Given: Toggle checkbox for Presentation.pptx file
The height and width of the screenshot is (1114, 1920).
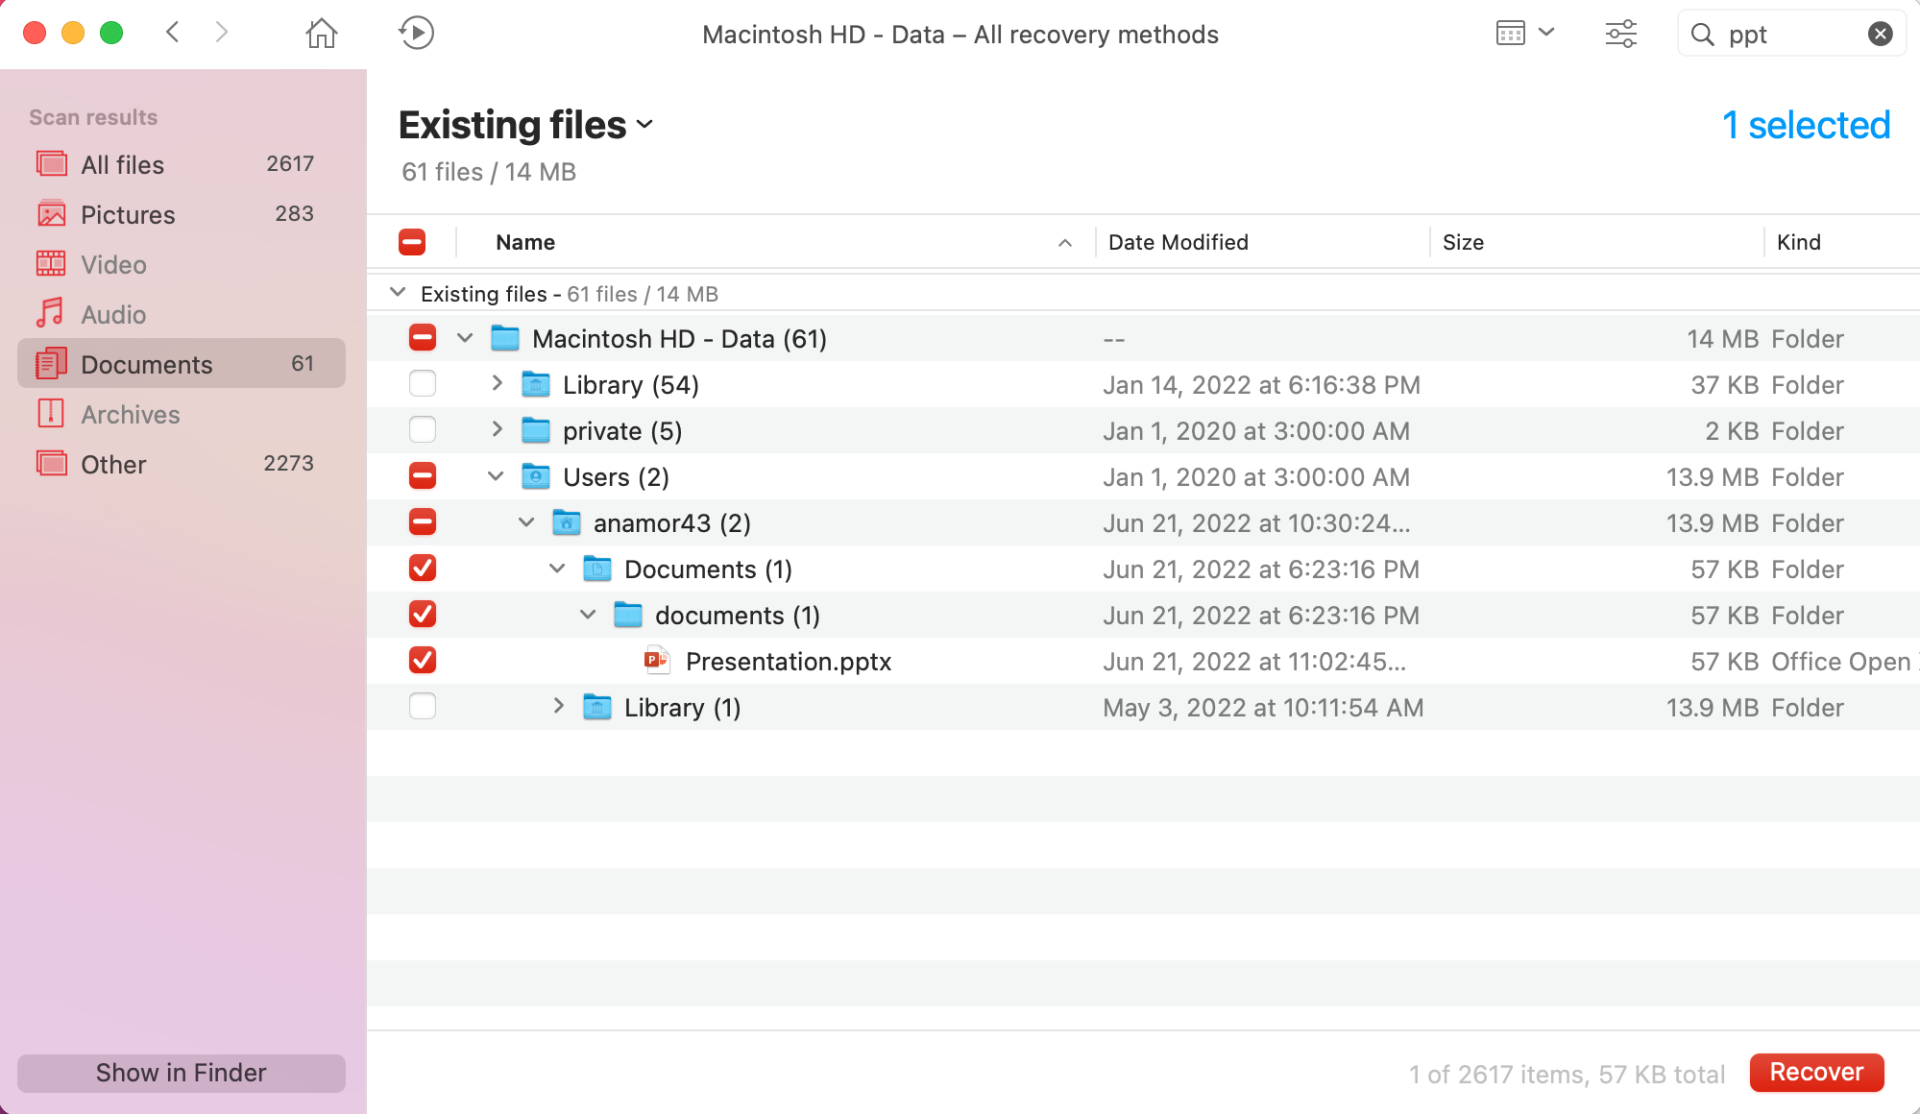Looking at the screenshot, I should point(422,660).
